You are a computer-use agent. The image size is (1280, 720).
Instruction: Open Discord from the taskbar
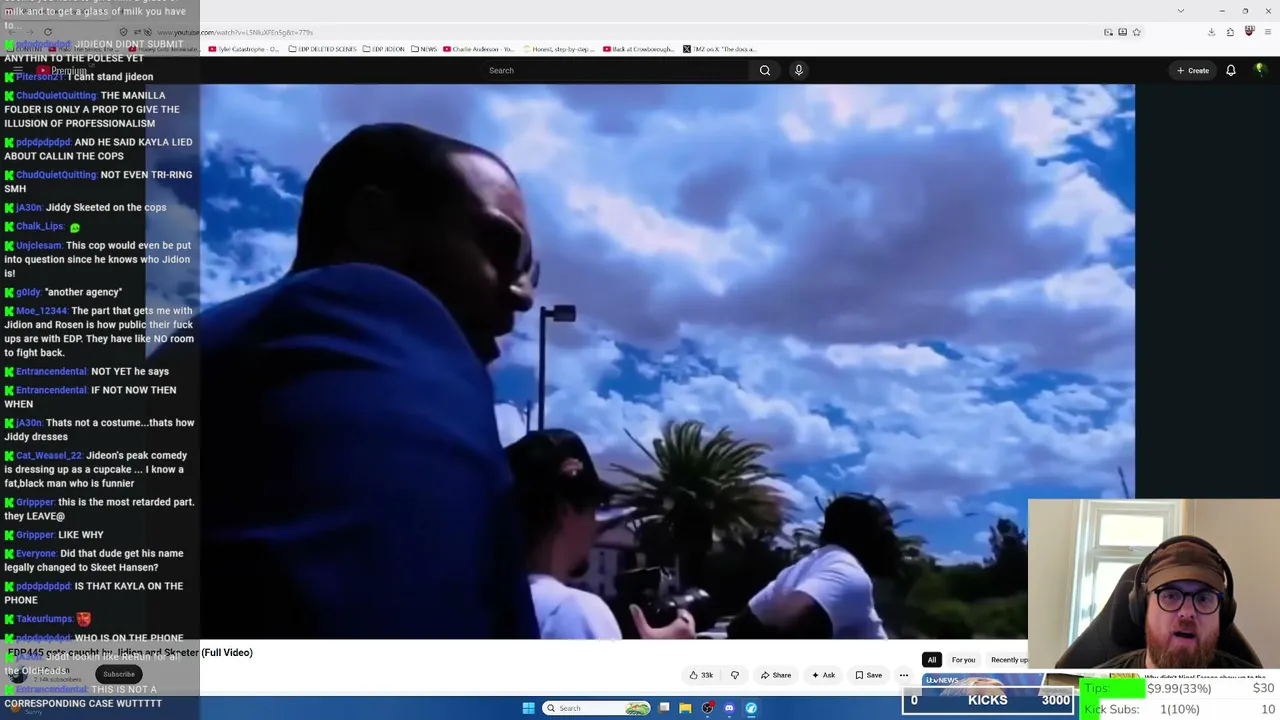[729, 708]
